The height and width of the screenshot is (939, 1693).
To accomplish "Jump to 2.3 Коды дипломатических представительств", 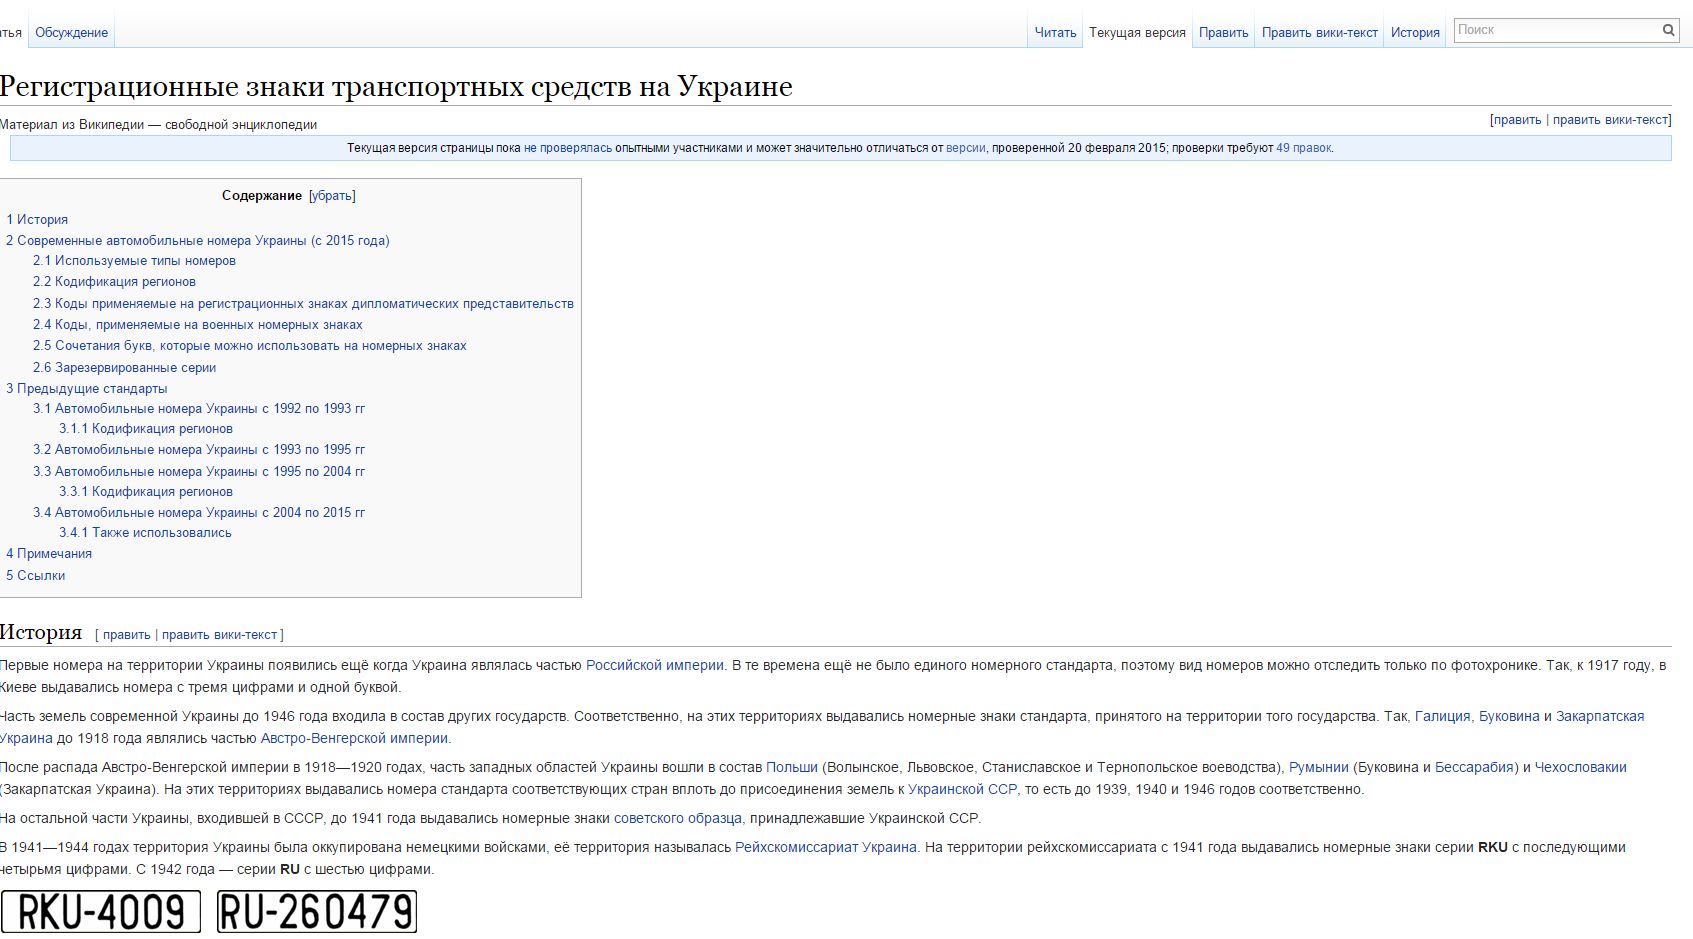I will pyautogui.click(x=303, y=303).
